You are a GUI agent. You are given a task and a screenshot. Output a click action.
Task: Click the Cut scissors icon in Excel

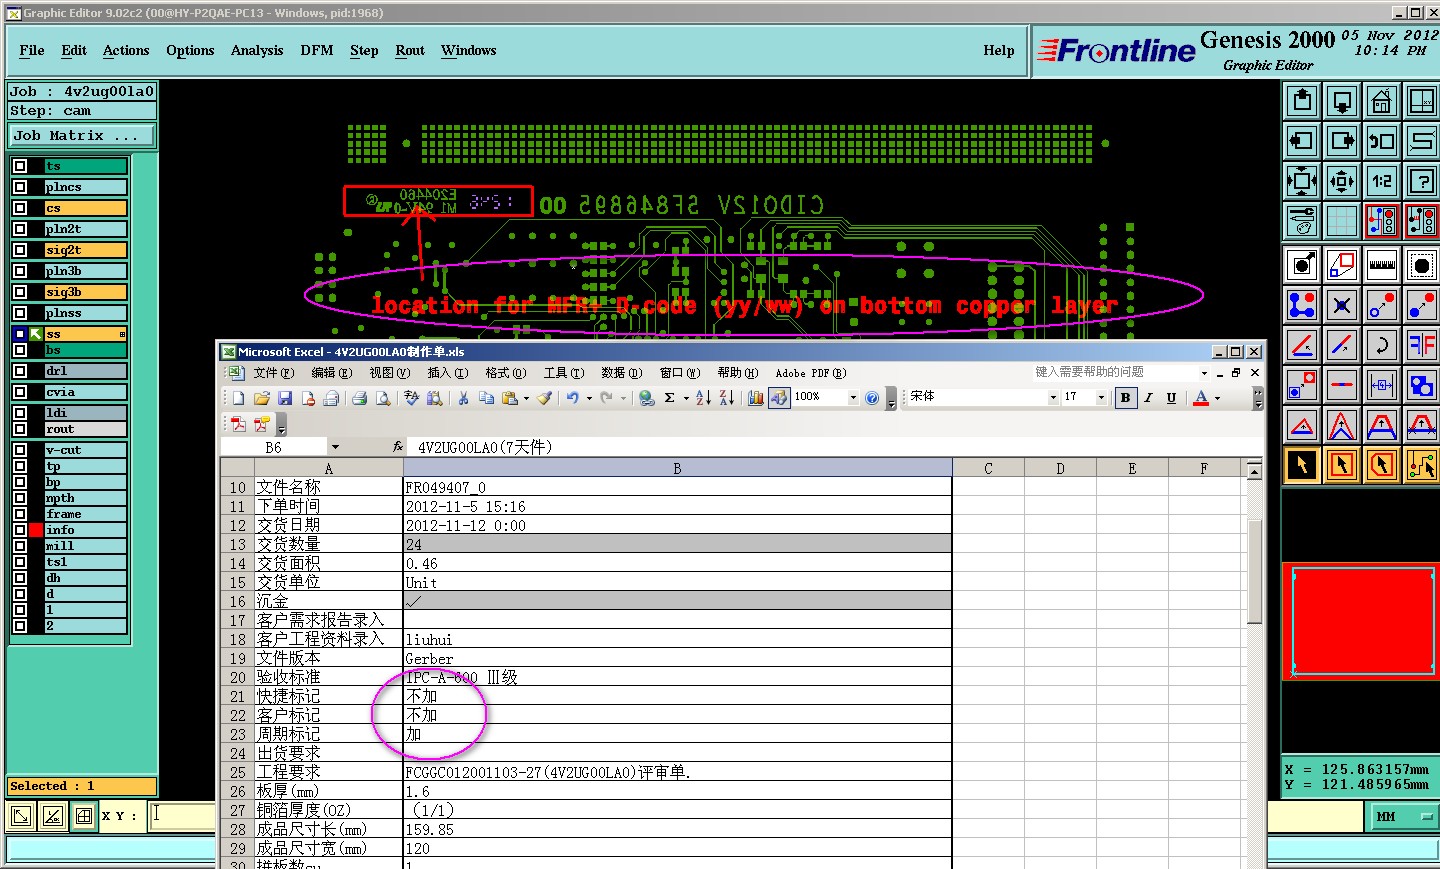(x=463, y=398)
